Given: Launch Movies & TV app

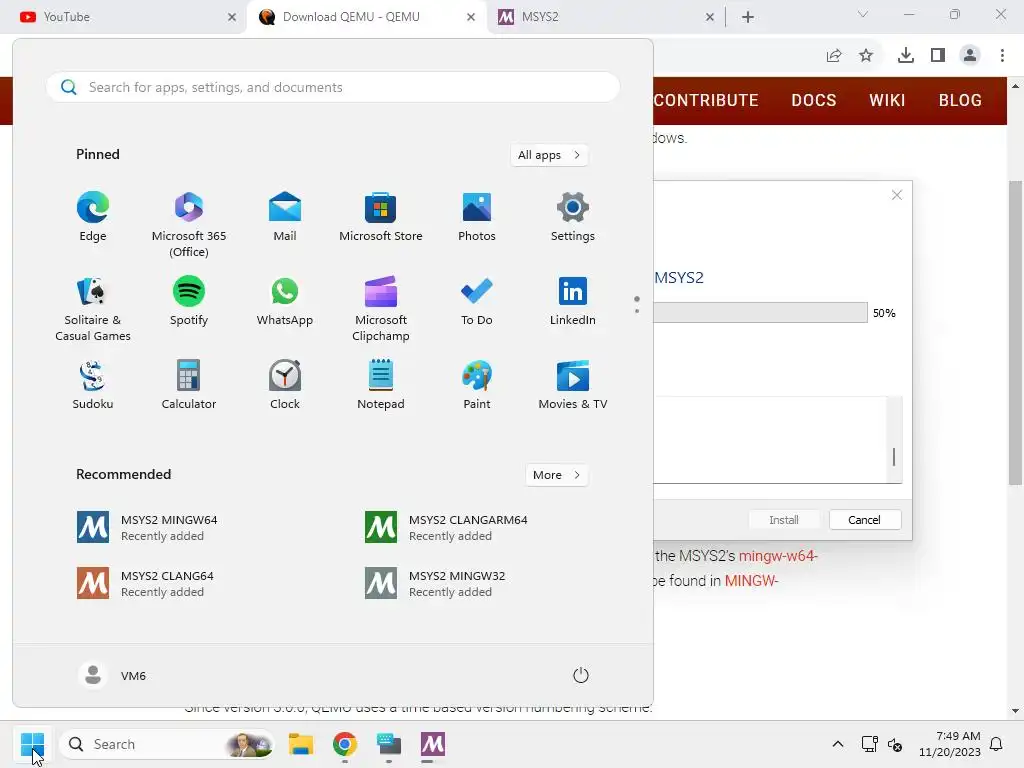Looking at the screenshot, I should click(x=573, y=385).
